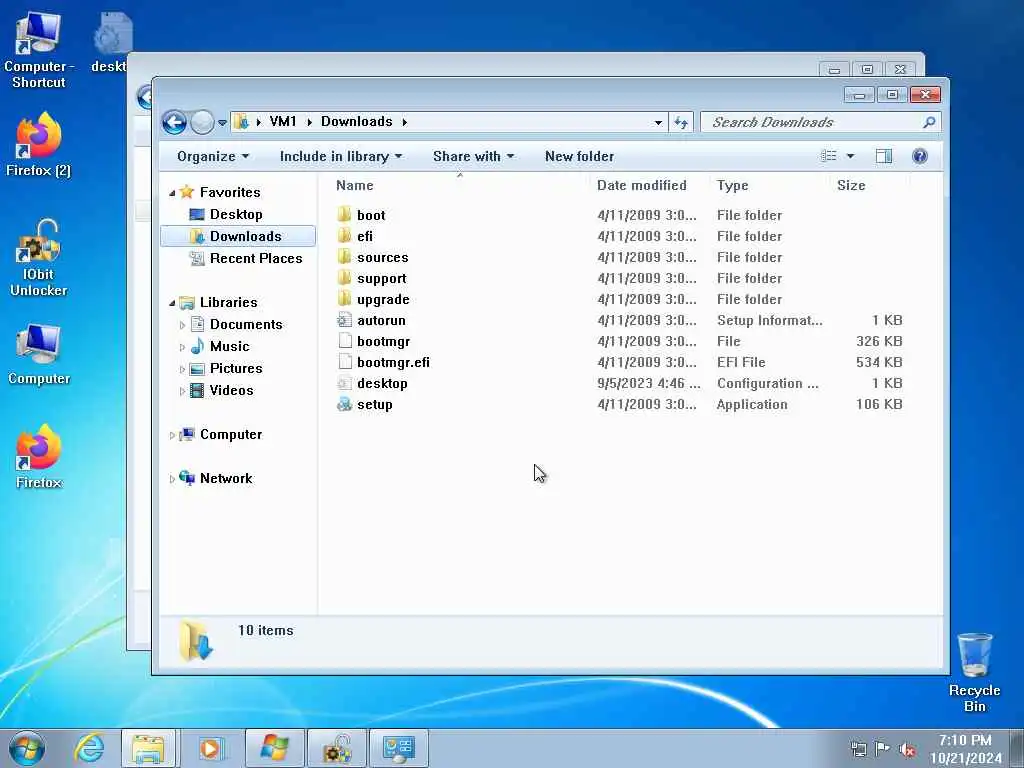Select the boot folder
The height and width of the screenshot is (768, 1024).
click(x=371, y=216)
